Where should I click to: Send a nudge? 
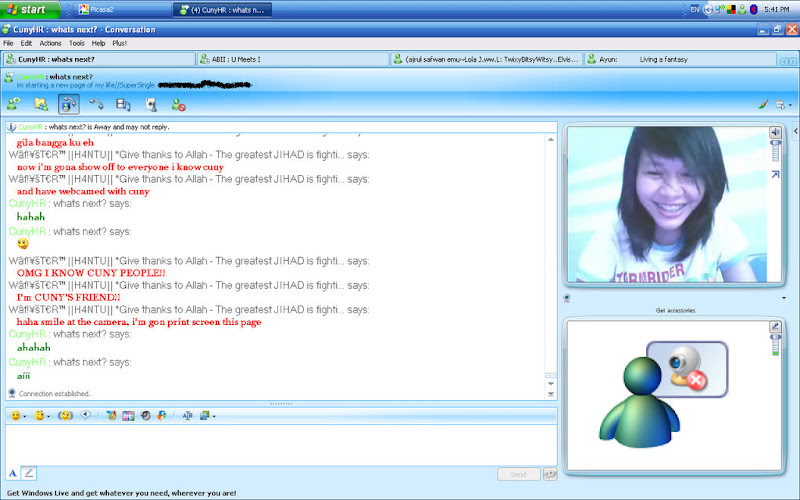(65, 416)
